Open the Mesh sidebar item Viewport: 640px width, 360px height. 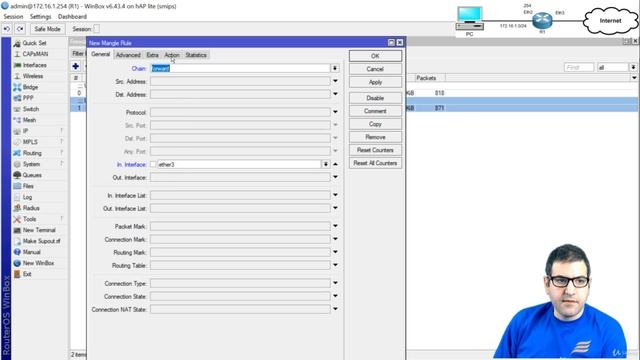[29, 120]
